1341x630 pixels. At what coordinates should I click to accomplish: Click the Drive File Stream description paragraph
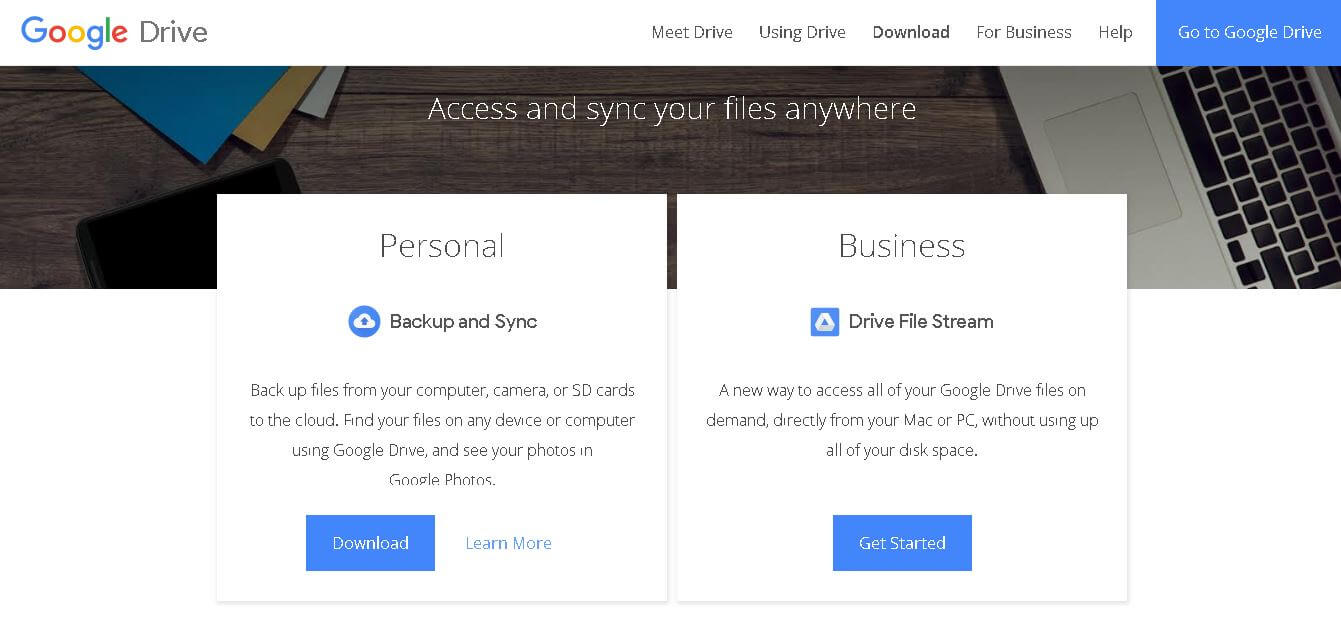[902, 420]
